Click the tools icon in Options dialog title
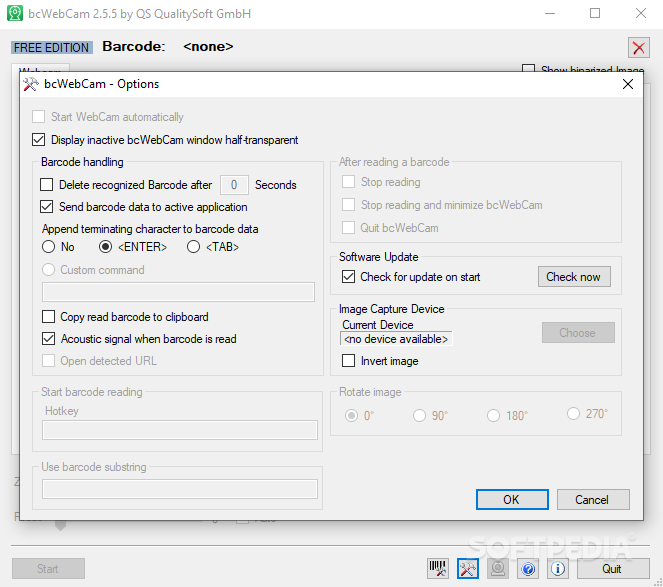The height and width of the screenshot is (587, 663). (x=30, y=84)
